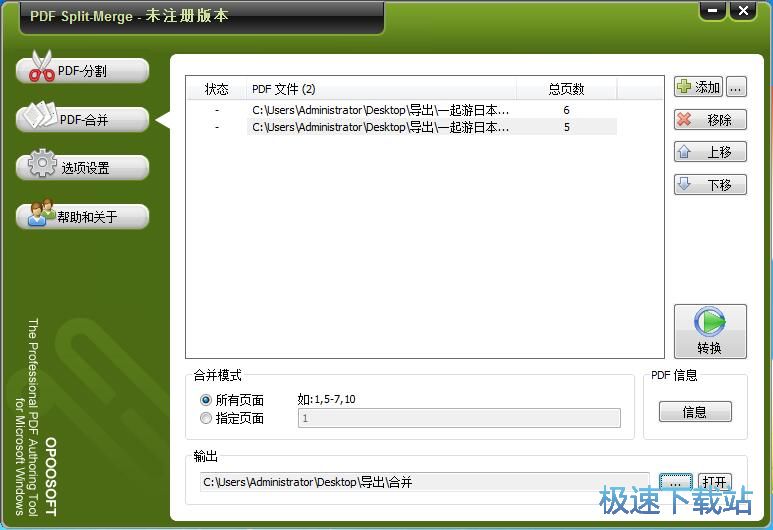
Task: Start merging with the 转换 button
Action: 710,331
